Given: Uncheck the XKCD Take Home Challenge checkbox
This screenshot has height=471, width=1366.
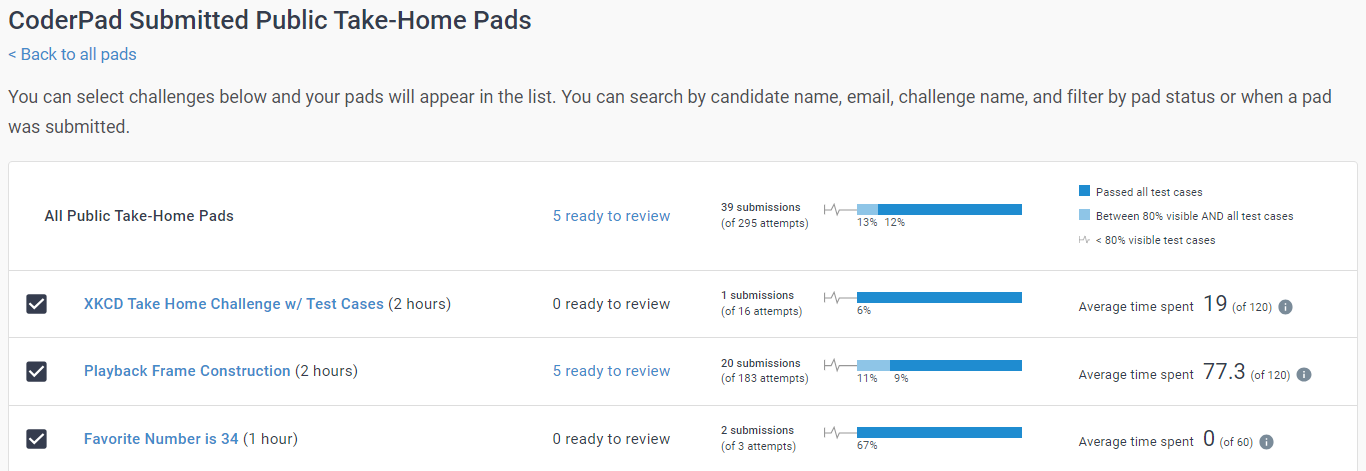Looking at the screenshot, I should (36, 304).
